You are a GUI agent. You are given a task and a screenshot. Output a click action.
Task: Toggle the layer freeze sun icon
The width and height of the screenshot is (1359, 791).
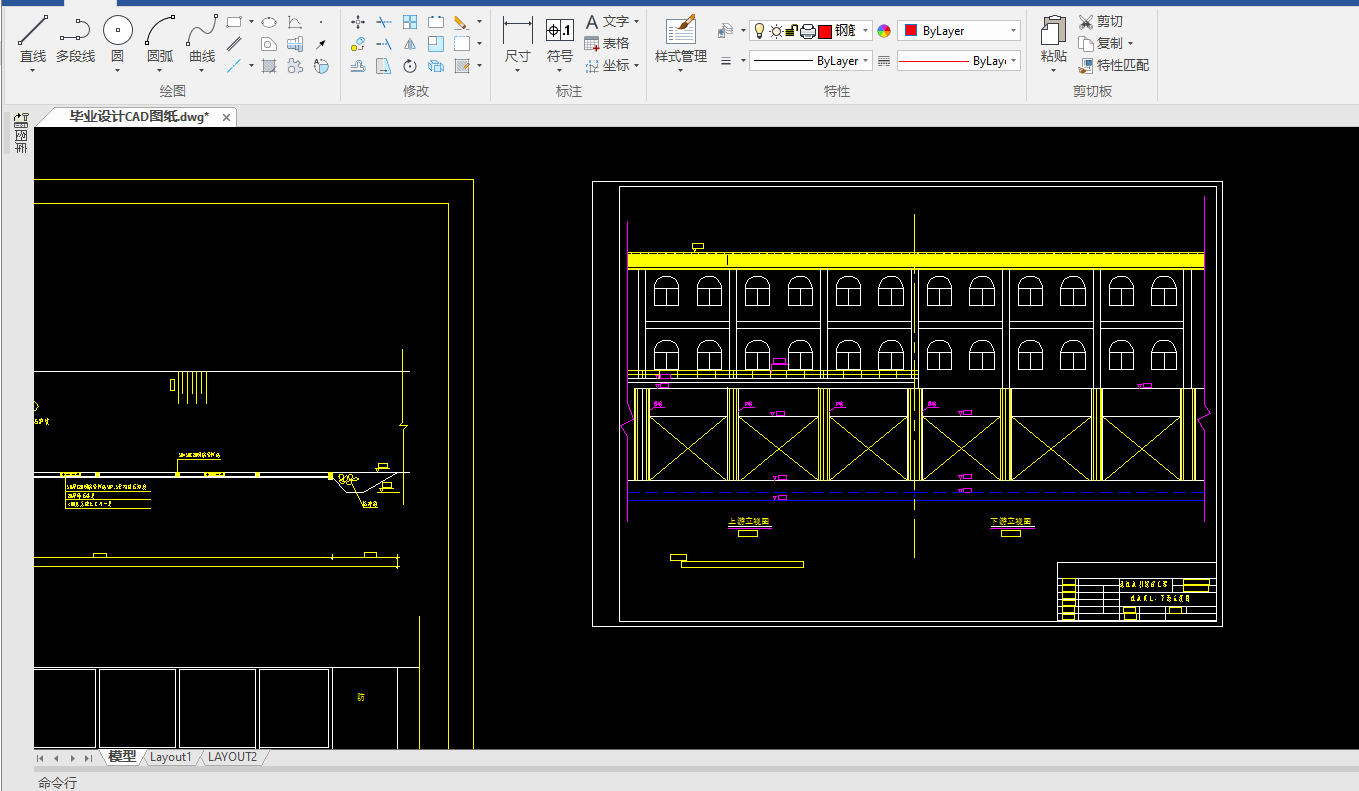pyautogui.click(x=776, y=31)
